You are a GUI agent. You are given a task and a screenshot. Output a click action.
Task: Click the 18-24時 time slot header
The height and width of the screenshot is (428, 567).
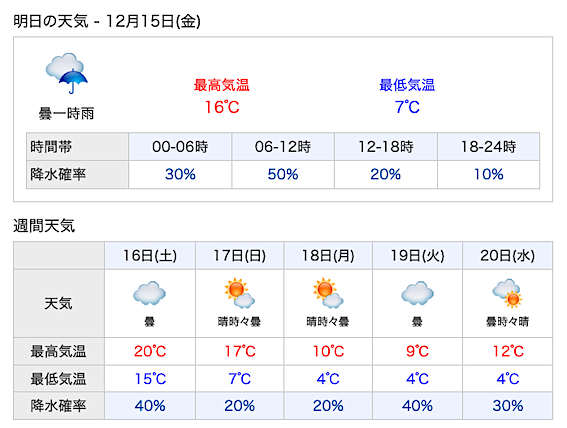[489, 146]
